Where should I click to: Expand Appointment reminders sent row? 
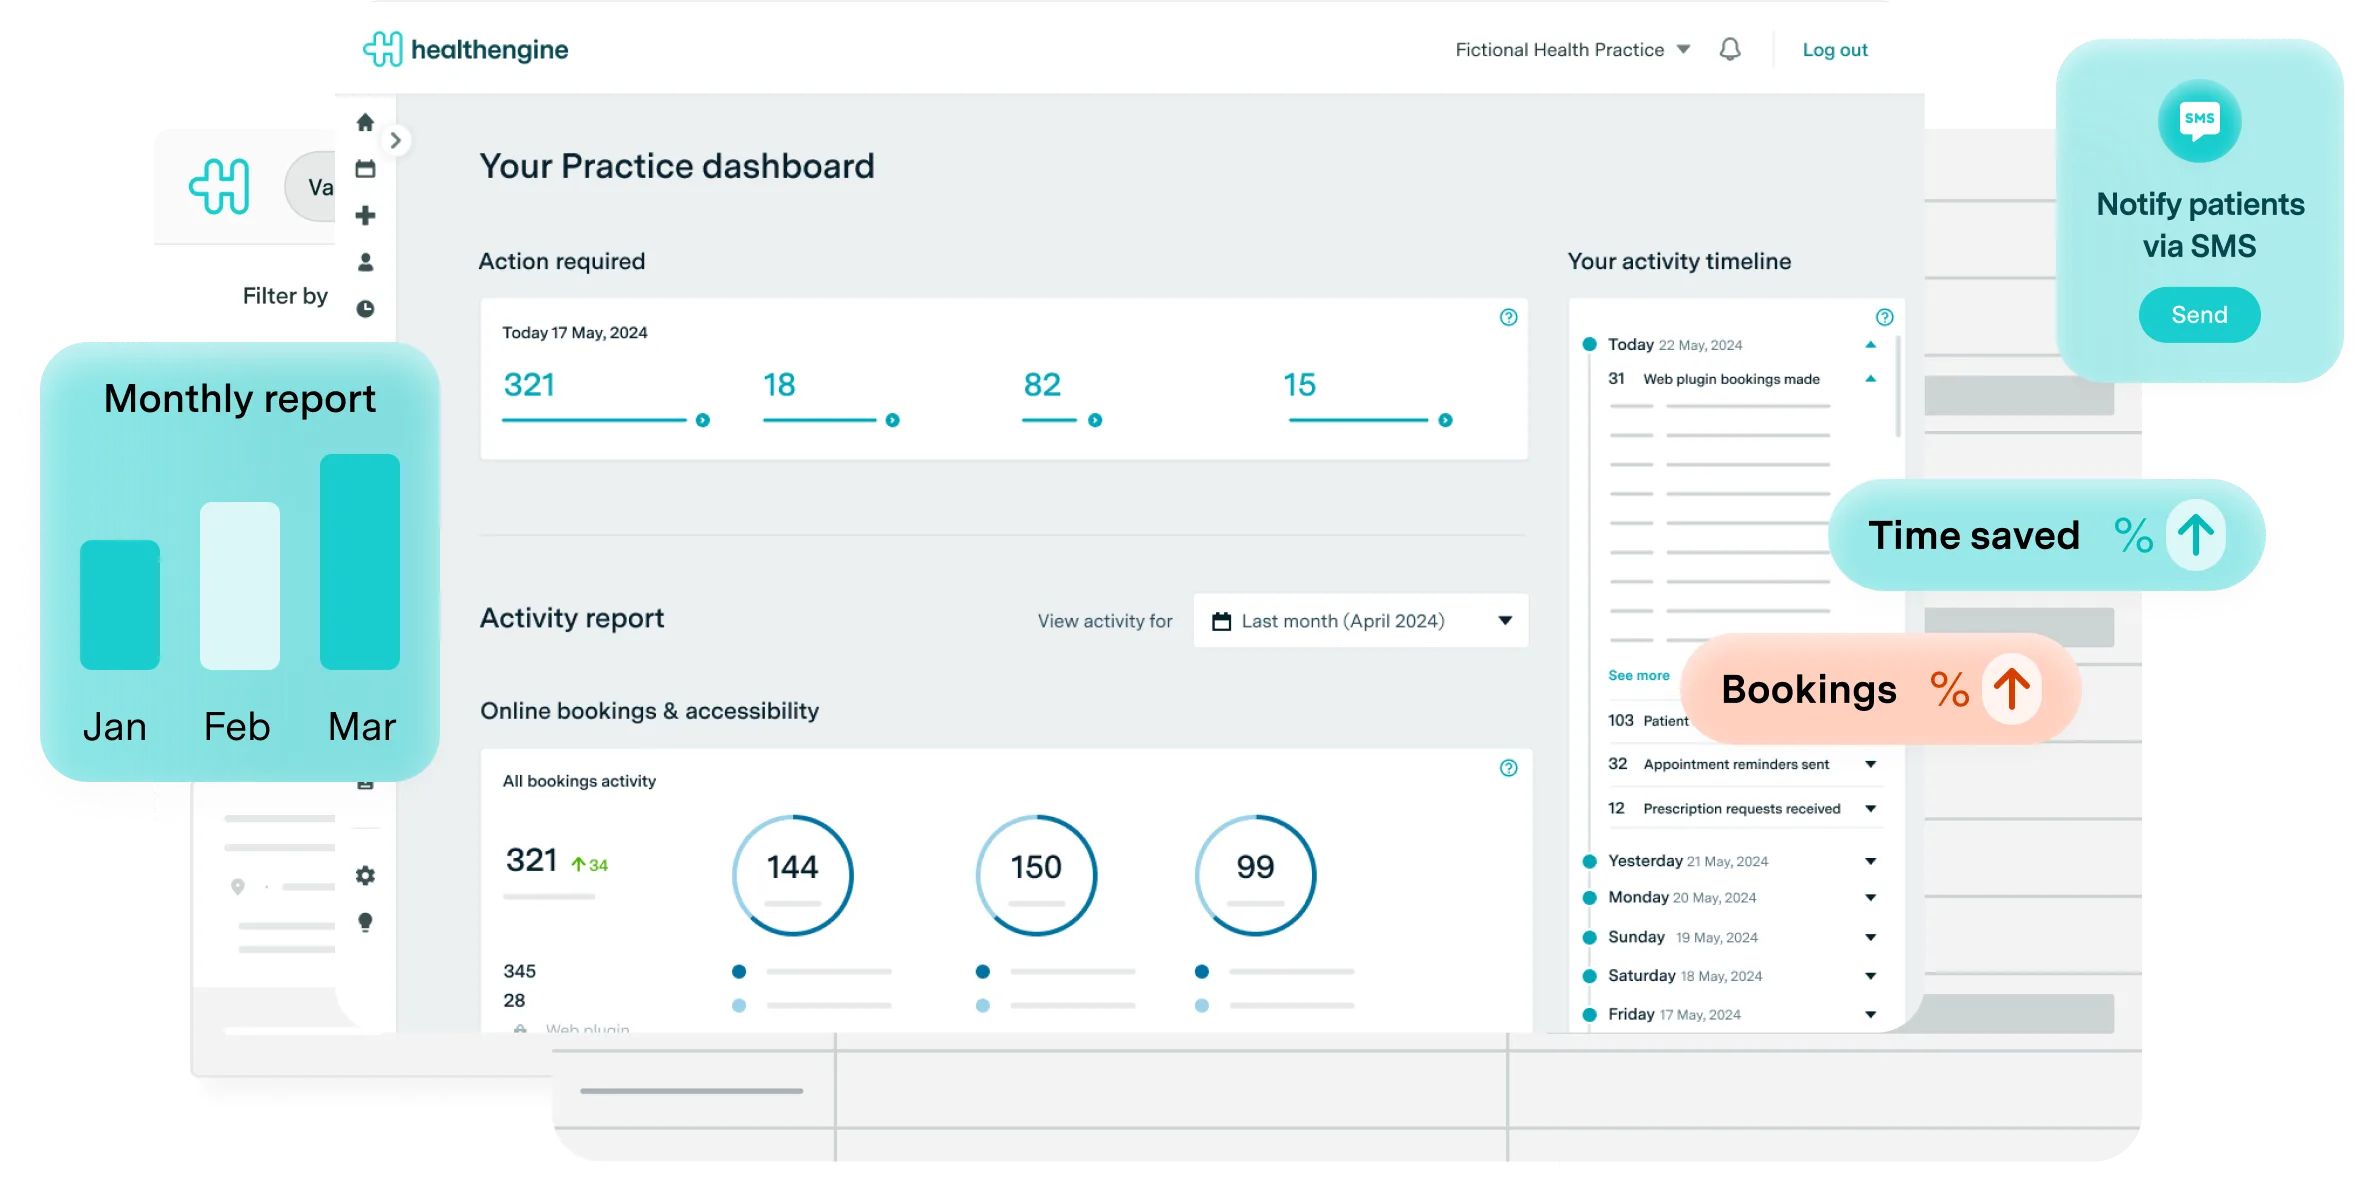[x=1870, y=764]
